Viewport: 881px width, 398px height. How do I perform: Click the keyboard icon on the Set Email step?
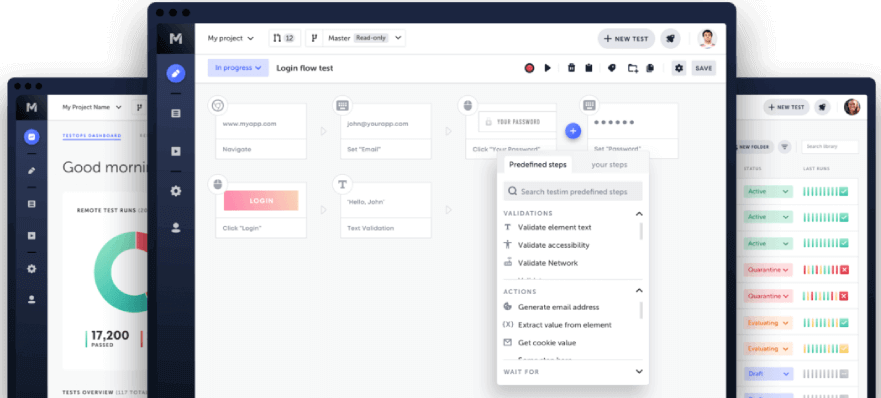click(342, 105)
